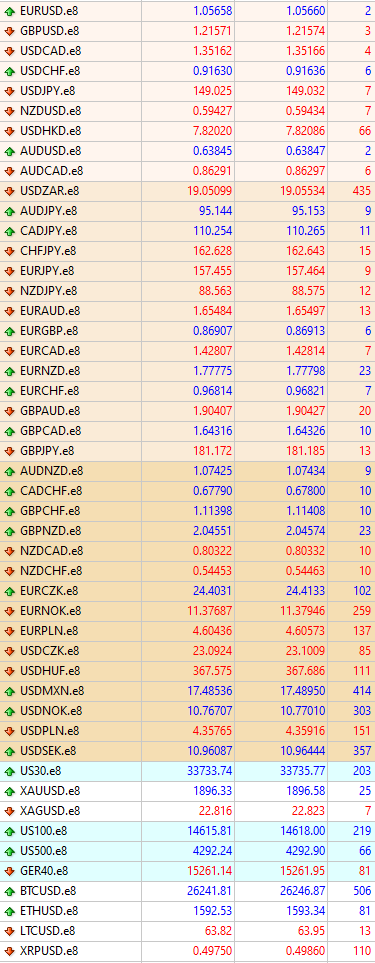Click the XRPUSD spread value 110
The image size is (375, 963).
[362, 951]
